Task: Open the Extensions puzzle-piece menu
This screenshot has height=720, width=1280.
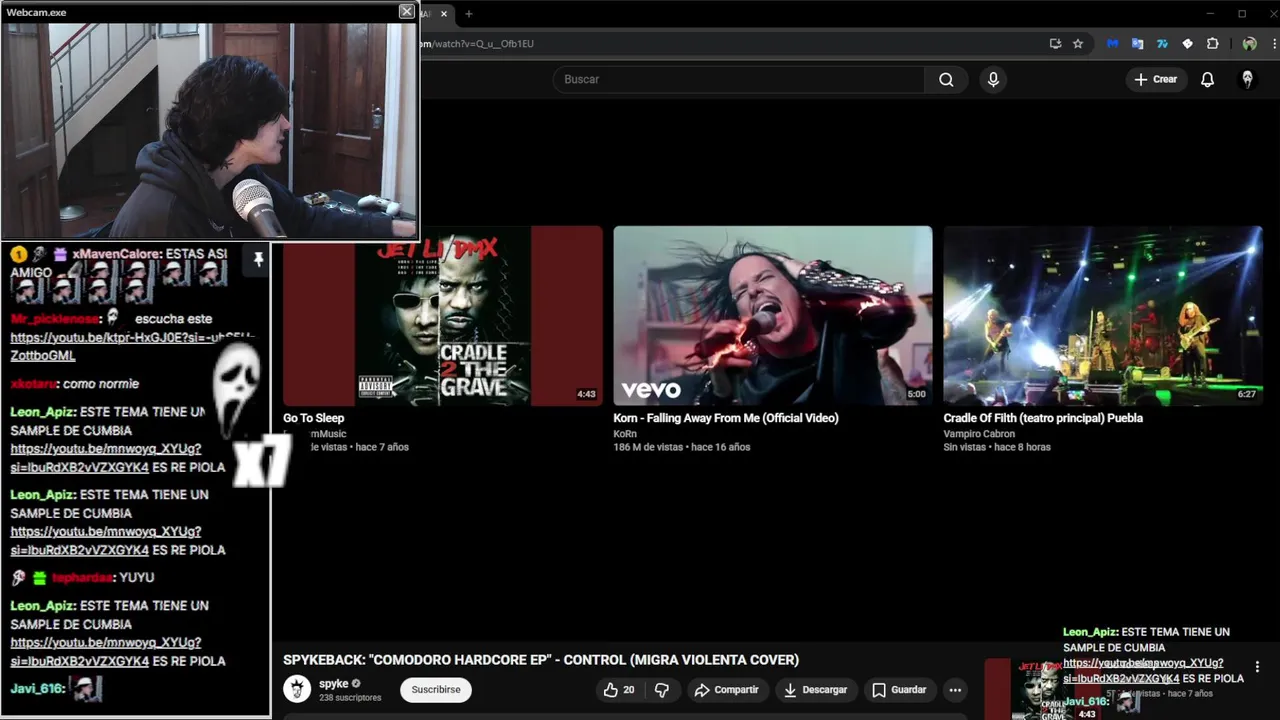Action: pyautogui.click(x=1213, y=44)
